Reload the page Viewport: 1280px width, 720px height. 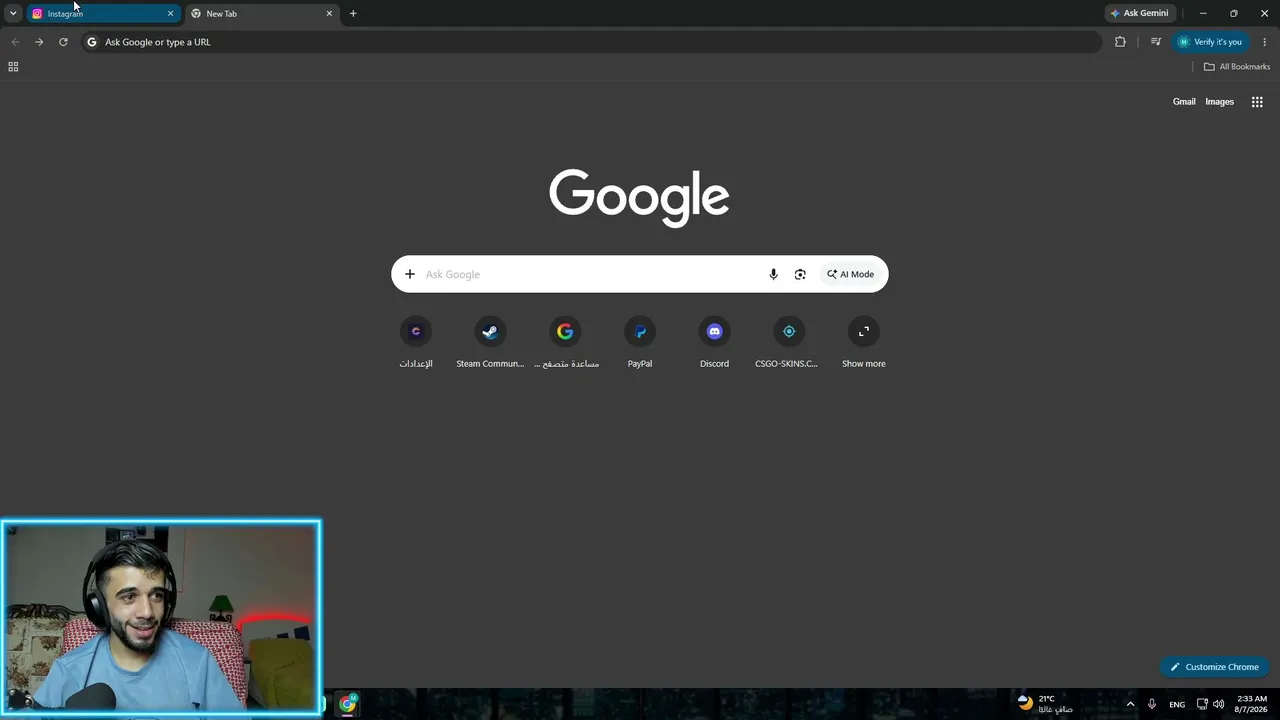pos(63,42)
